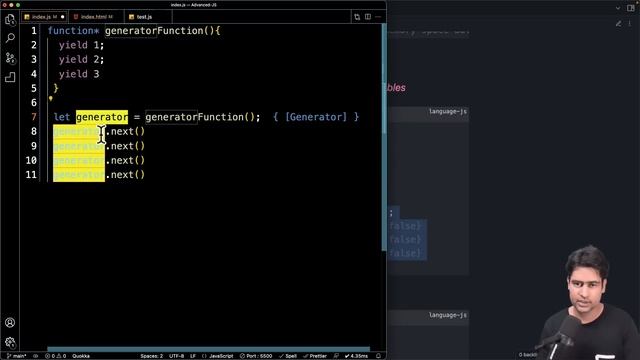Change indentation via Spaces: 2
This screenshot has height=360, width=640.
pyautogui.click(x=151, y=356)
